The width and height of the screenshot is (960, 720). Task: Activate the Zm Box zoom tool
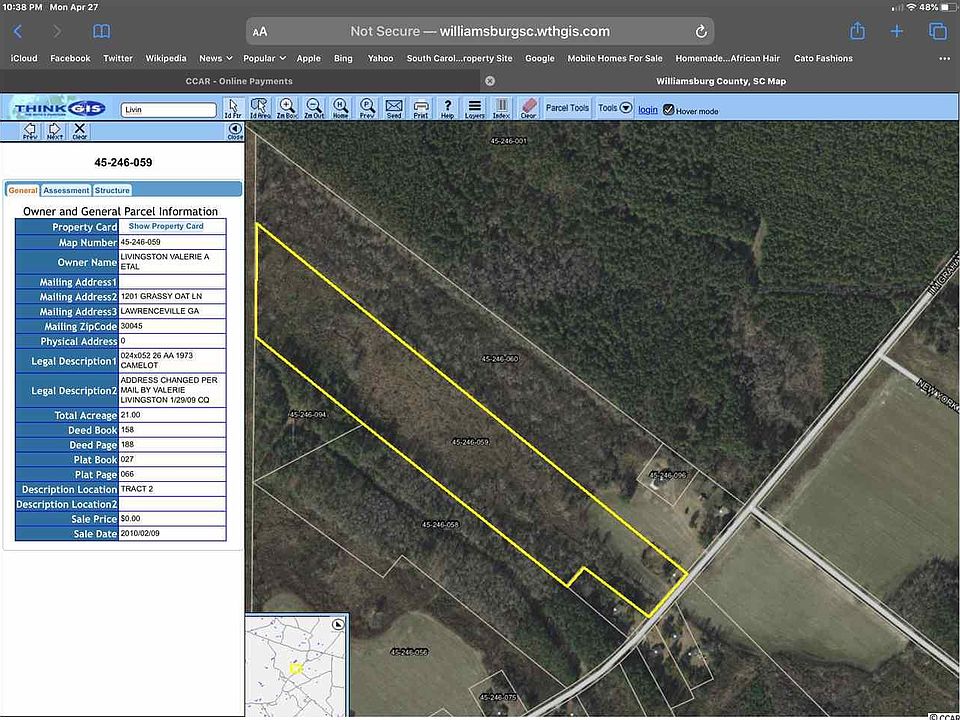(x=287, y=108)
